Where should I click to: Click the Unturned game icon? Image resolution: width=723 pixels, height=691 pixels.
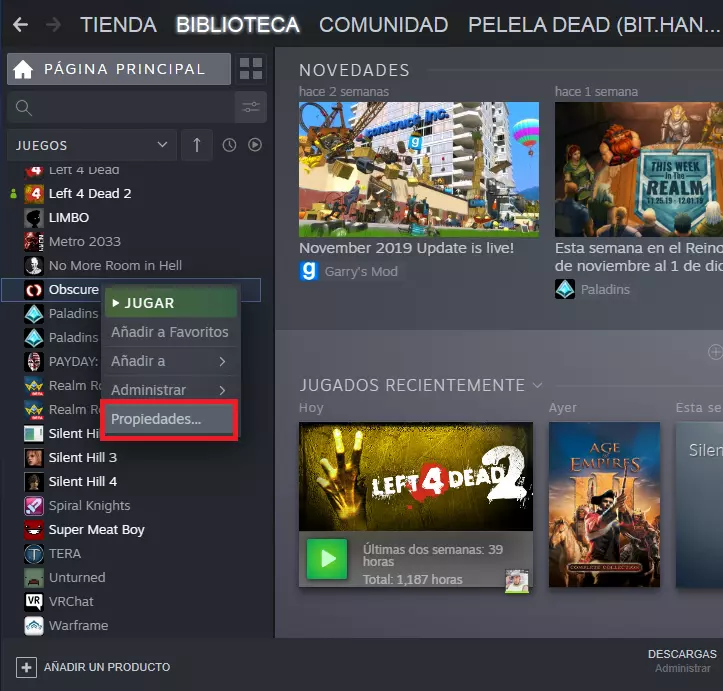point(34,578)
